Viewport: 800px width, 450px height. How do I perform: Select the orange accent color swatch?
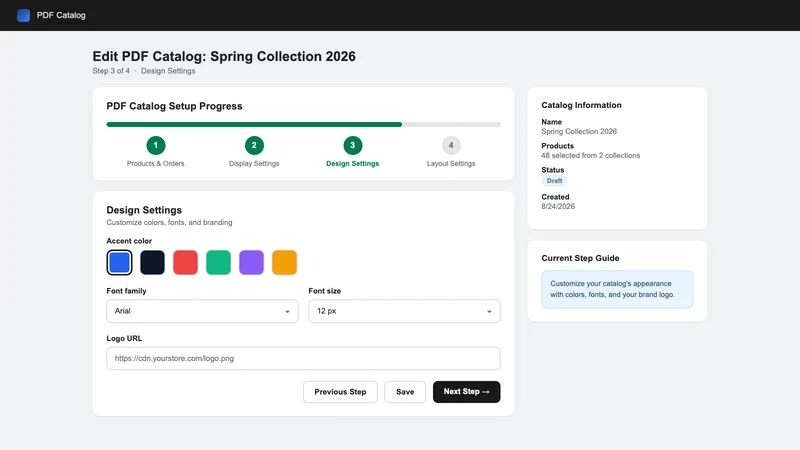pyautogui.click(x=284, y=262)
